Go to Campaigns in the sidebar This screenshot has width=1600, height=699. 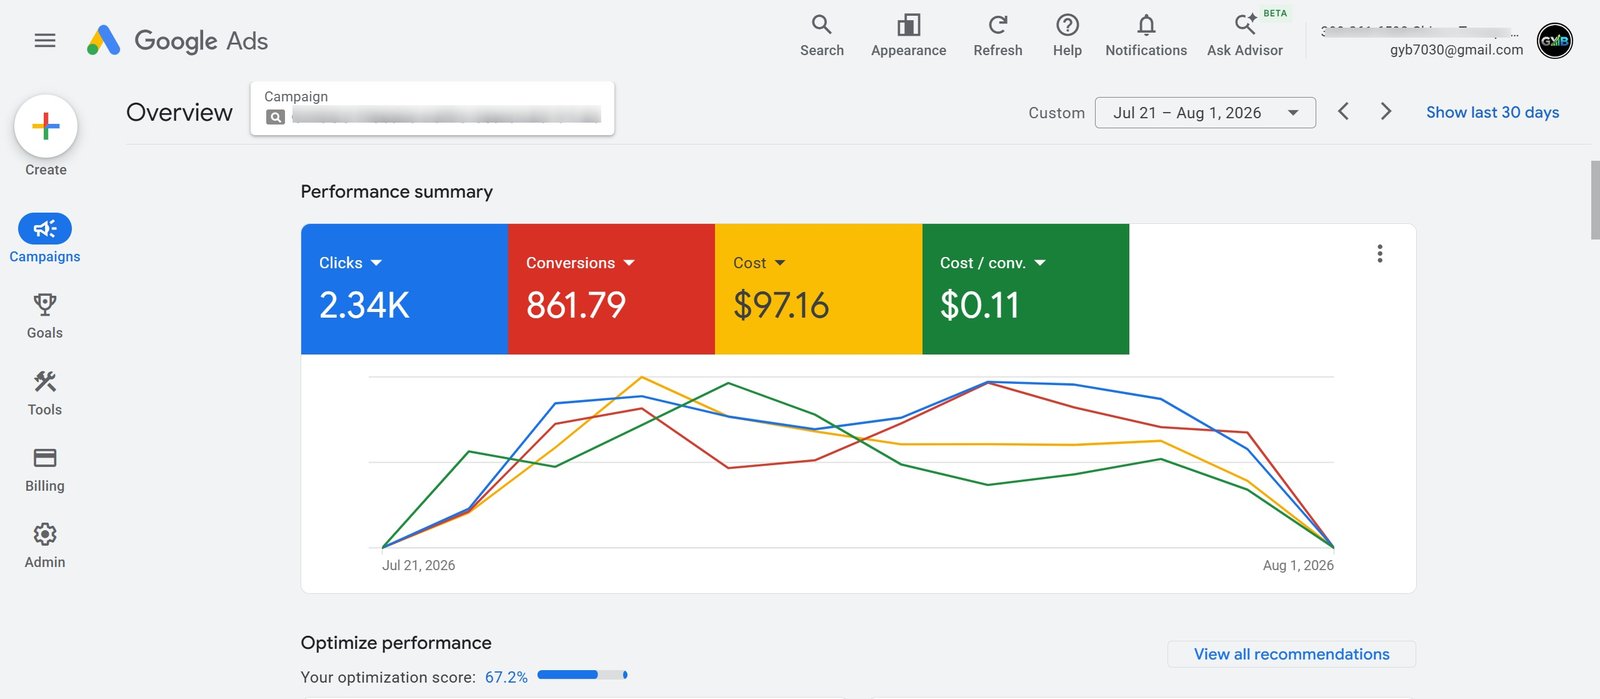[45, 238]
